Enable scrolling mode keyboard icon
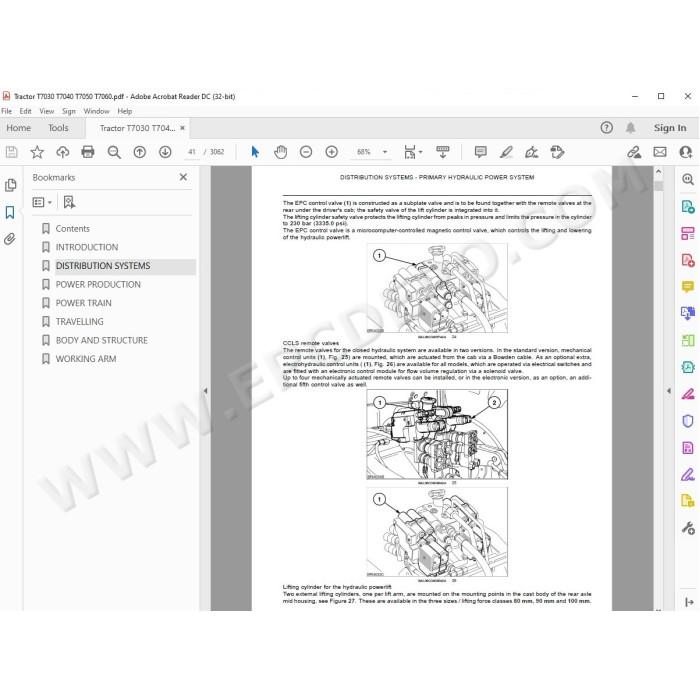Screen dimensions: 700x700 (x=443, y=152)
